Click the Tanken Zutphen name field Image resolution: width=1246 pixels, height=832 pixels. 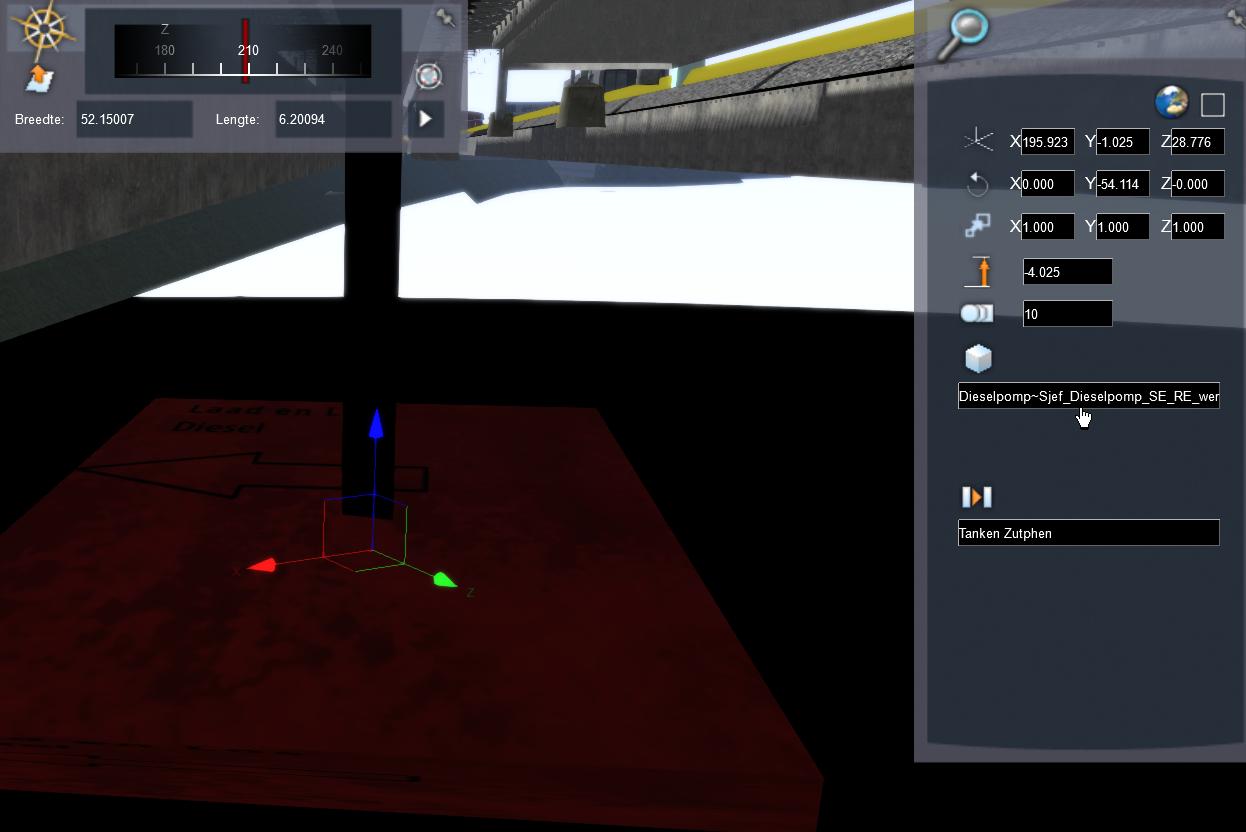(1088, 533)
